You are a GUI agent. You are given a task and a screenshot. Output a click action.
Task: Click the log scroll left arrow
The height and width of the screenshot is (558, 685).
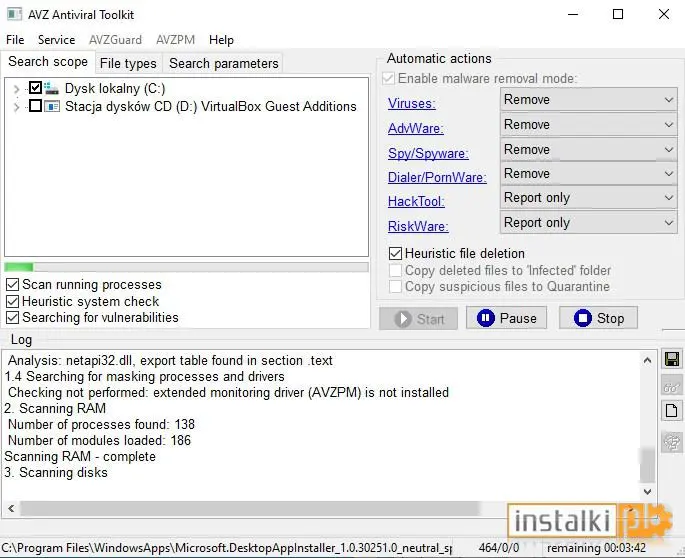coord(11,509)
